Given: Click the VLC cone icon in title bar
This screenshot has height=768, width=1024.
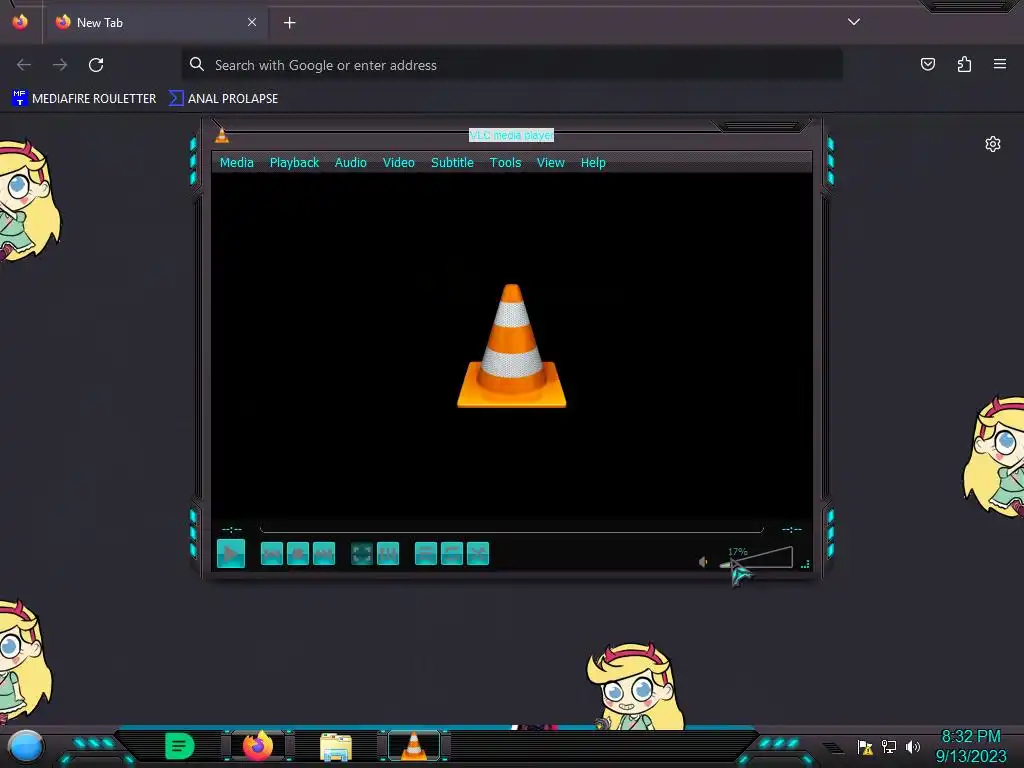Looking at the screenshot, I should (x=222, y=135).
